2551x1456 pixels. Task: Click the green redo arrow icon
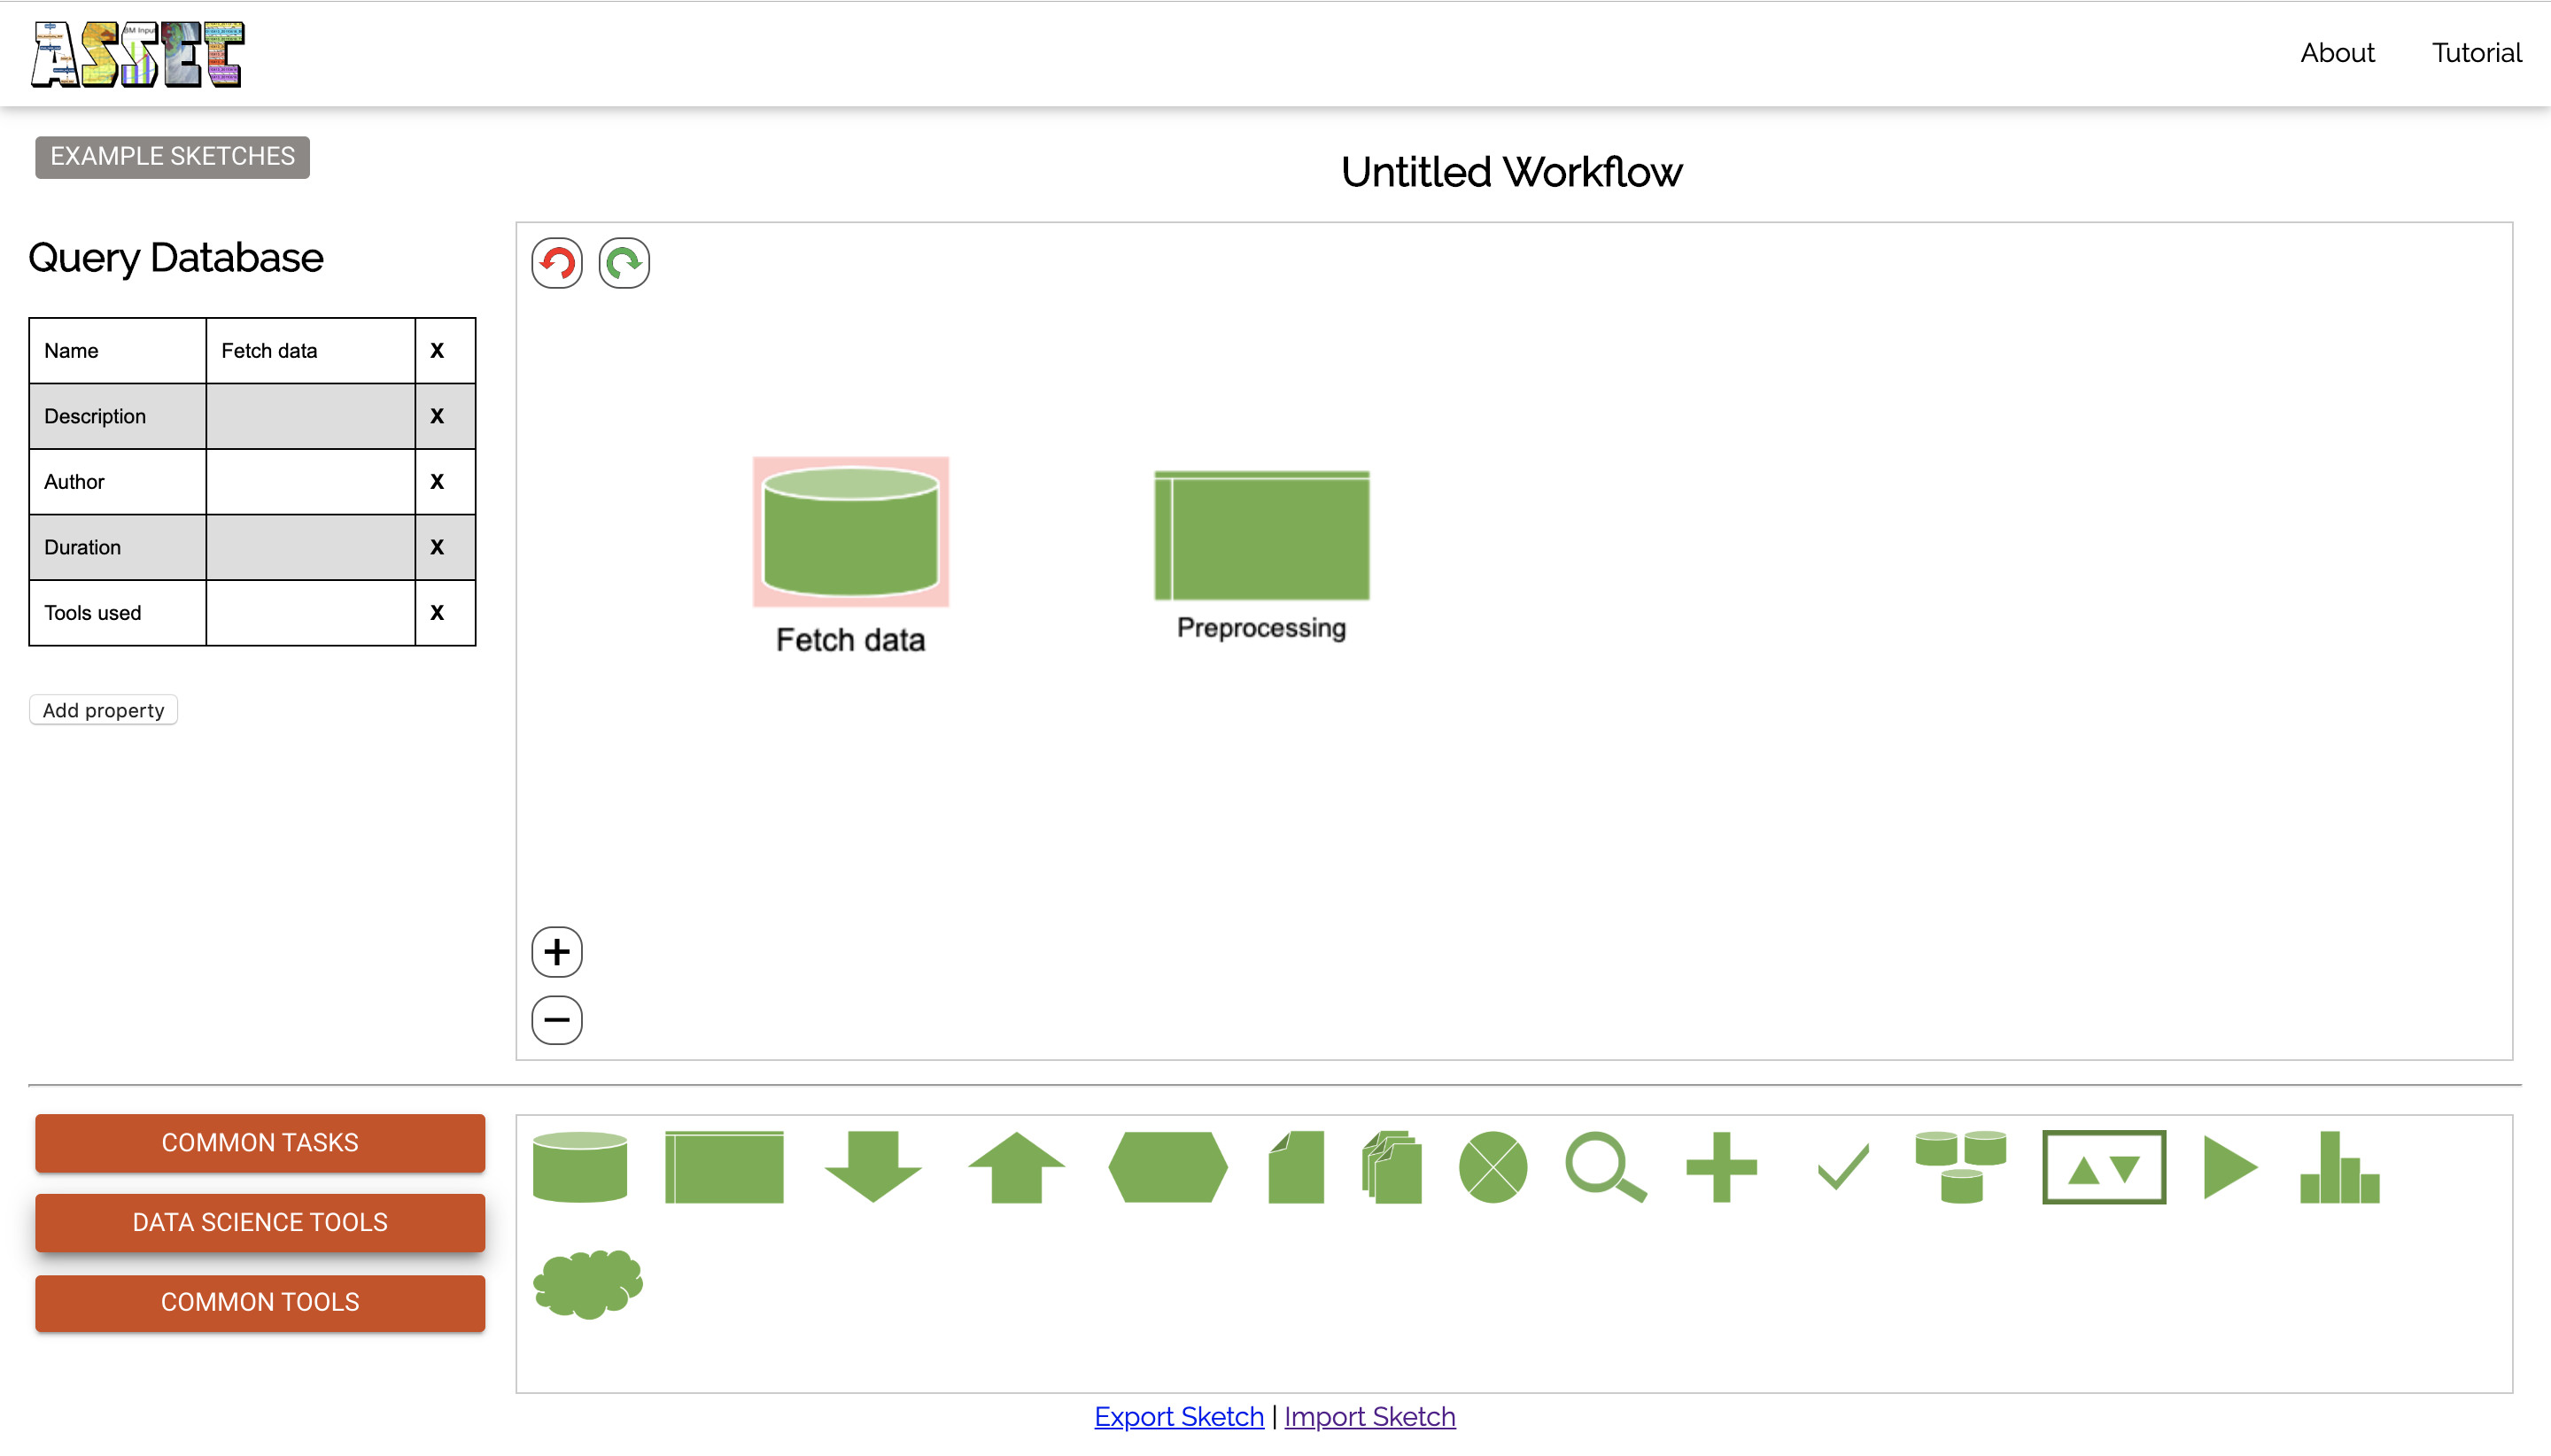(x=624, y=264)
